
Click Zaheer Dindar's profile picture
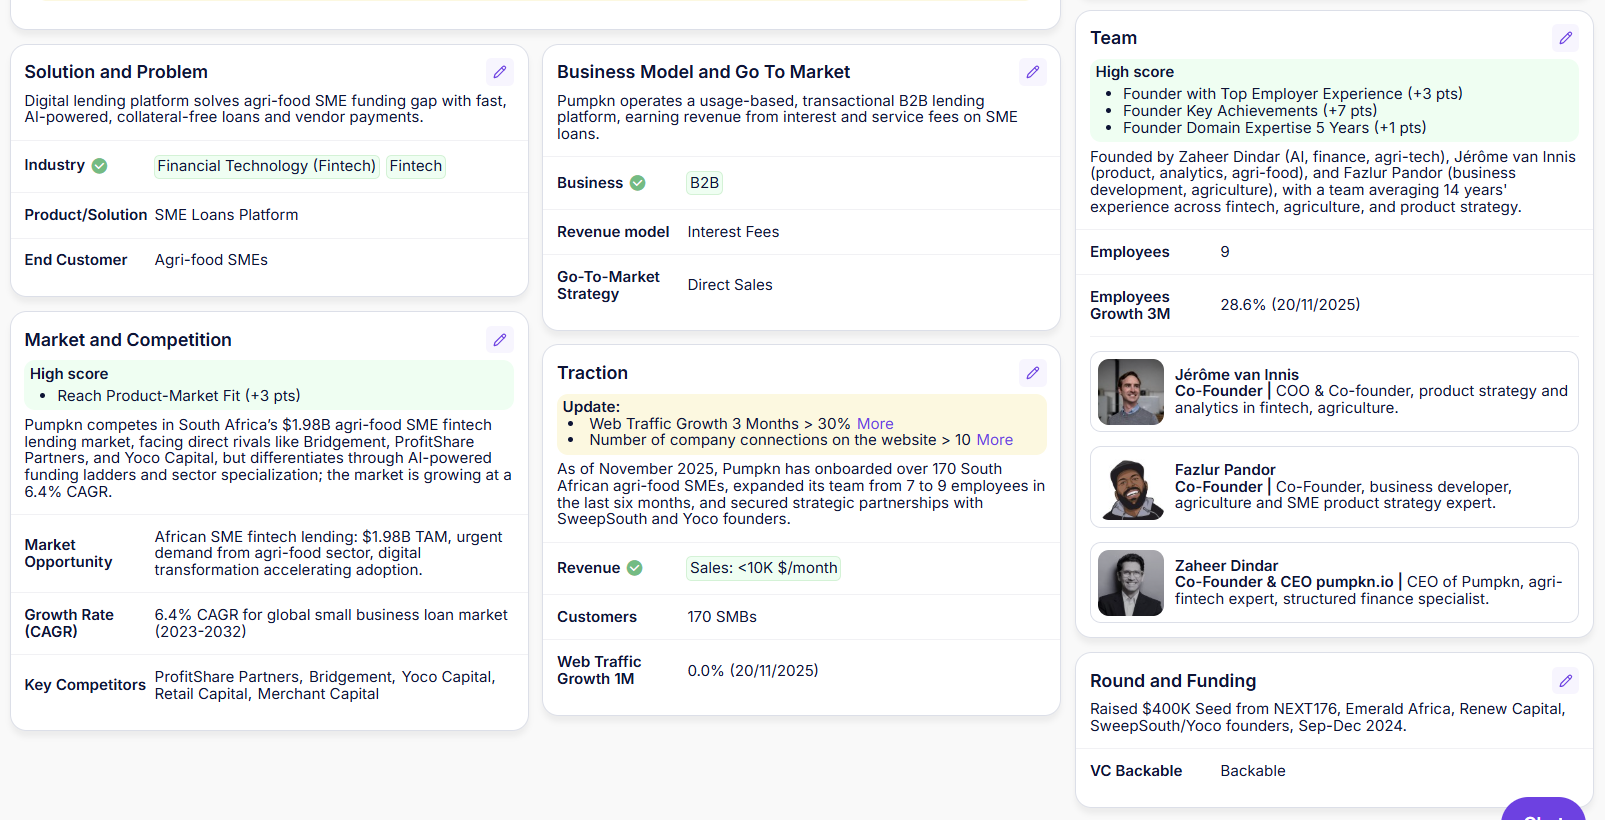click(1131, 583)
